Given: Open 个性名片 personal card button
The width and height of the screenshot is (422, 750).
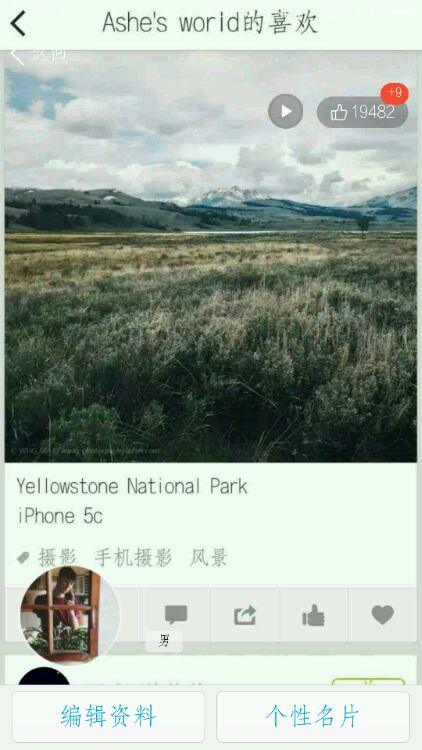Looking at the screenshot, I should click(313, 717).
